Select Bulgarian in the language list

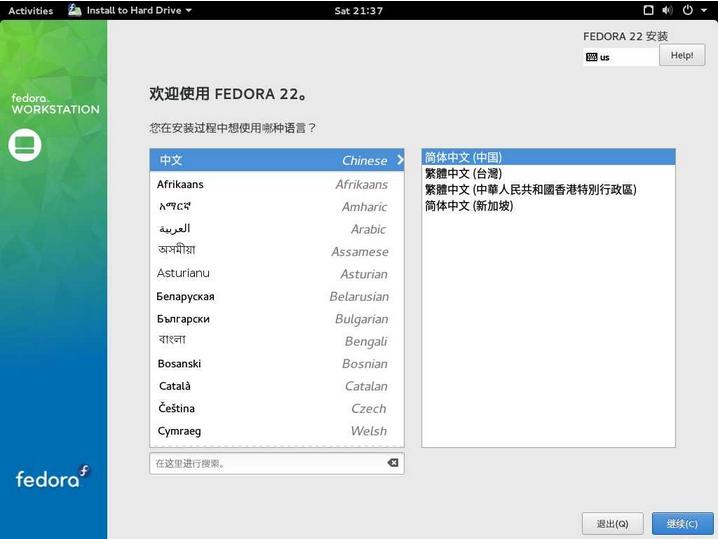click(277, 319)
